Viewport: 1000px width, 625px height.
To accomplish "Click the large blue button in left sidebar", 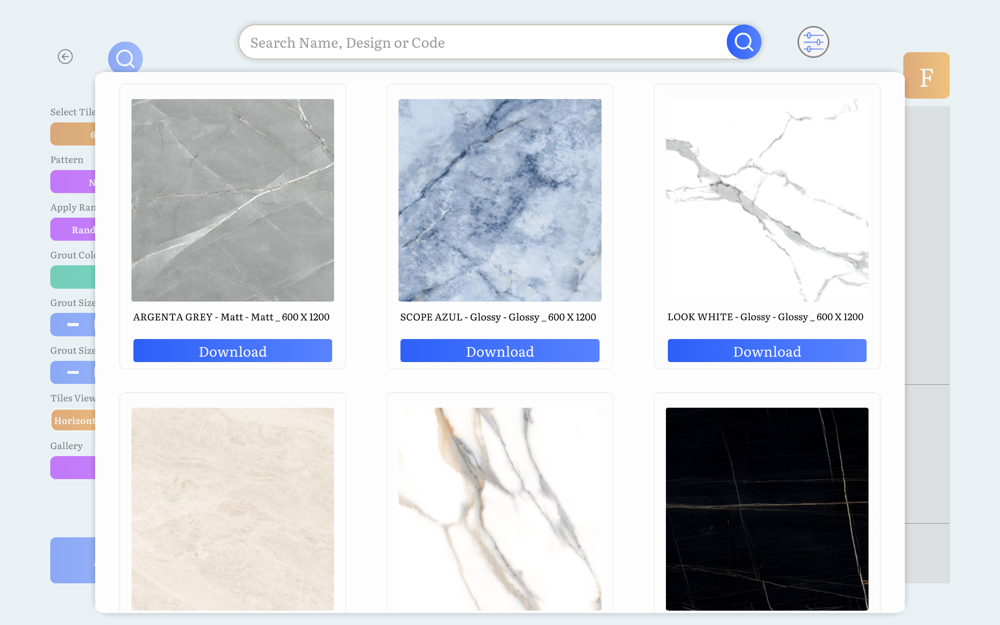I will pyautogui.click(x=73, y=560).
